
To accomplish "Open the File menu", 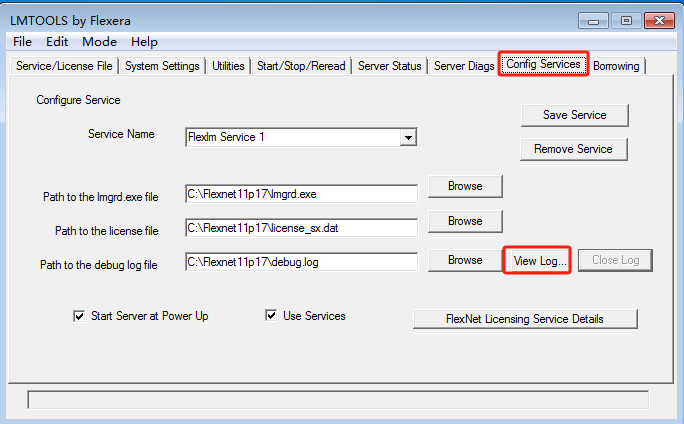I will click(x=22, y=42).
